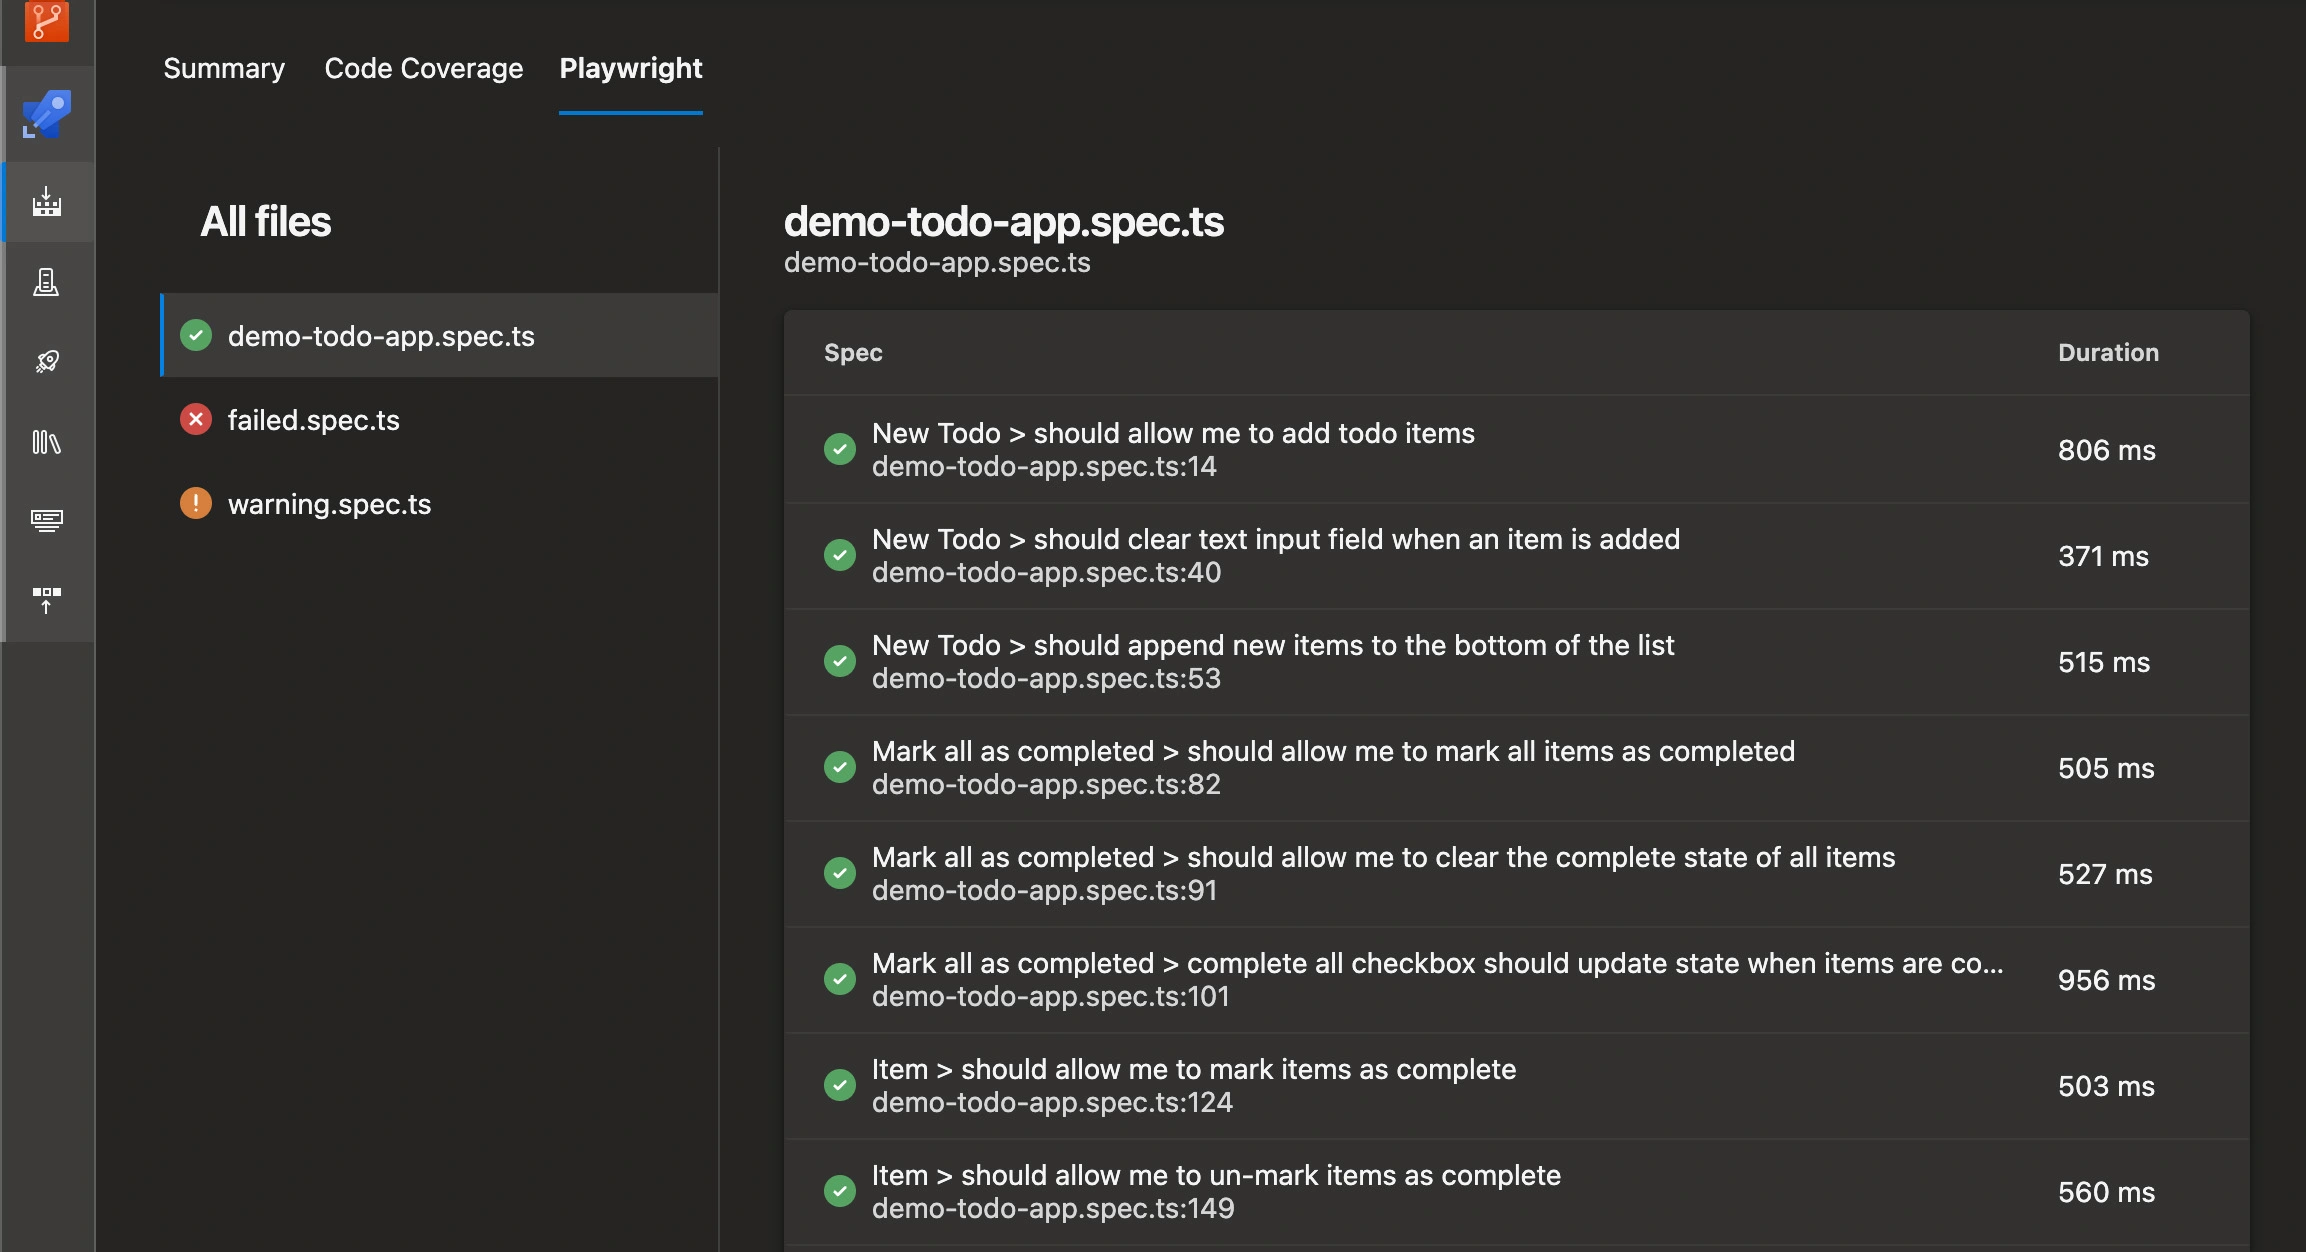Click the 806 ms duration value

click(x=2106, y=450)
